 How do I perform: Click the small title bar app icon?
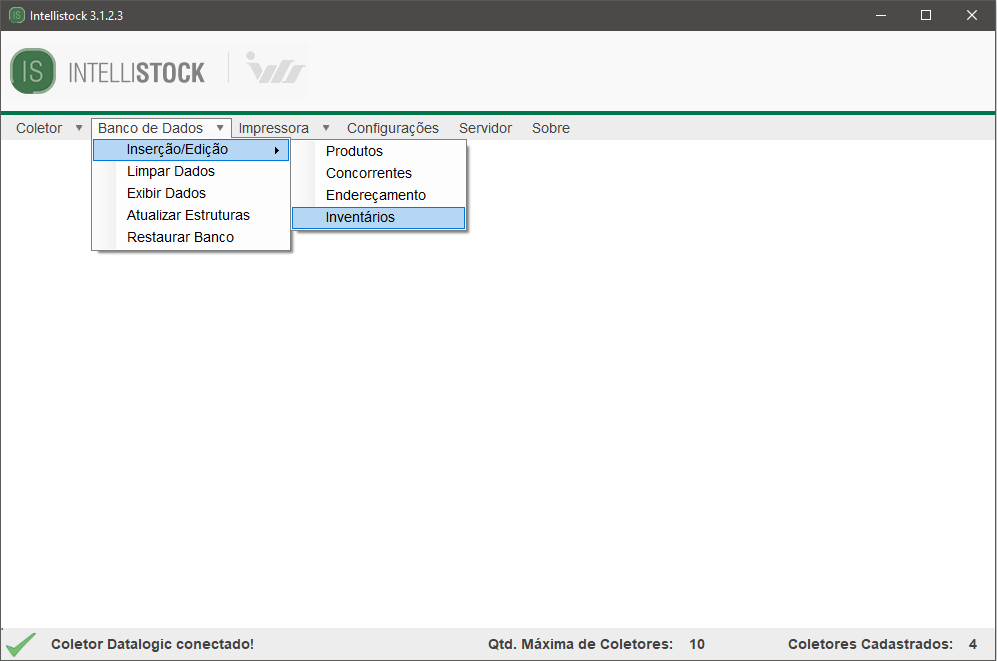click(17, 16)
